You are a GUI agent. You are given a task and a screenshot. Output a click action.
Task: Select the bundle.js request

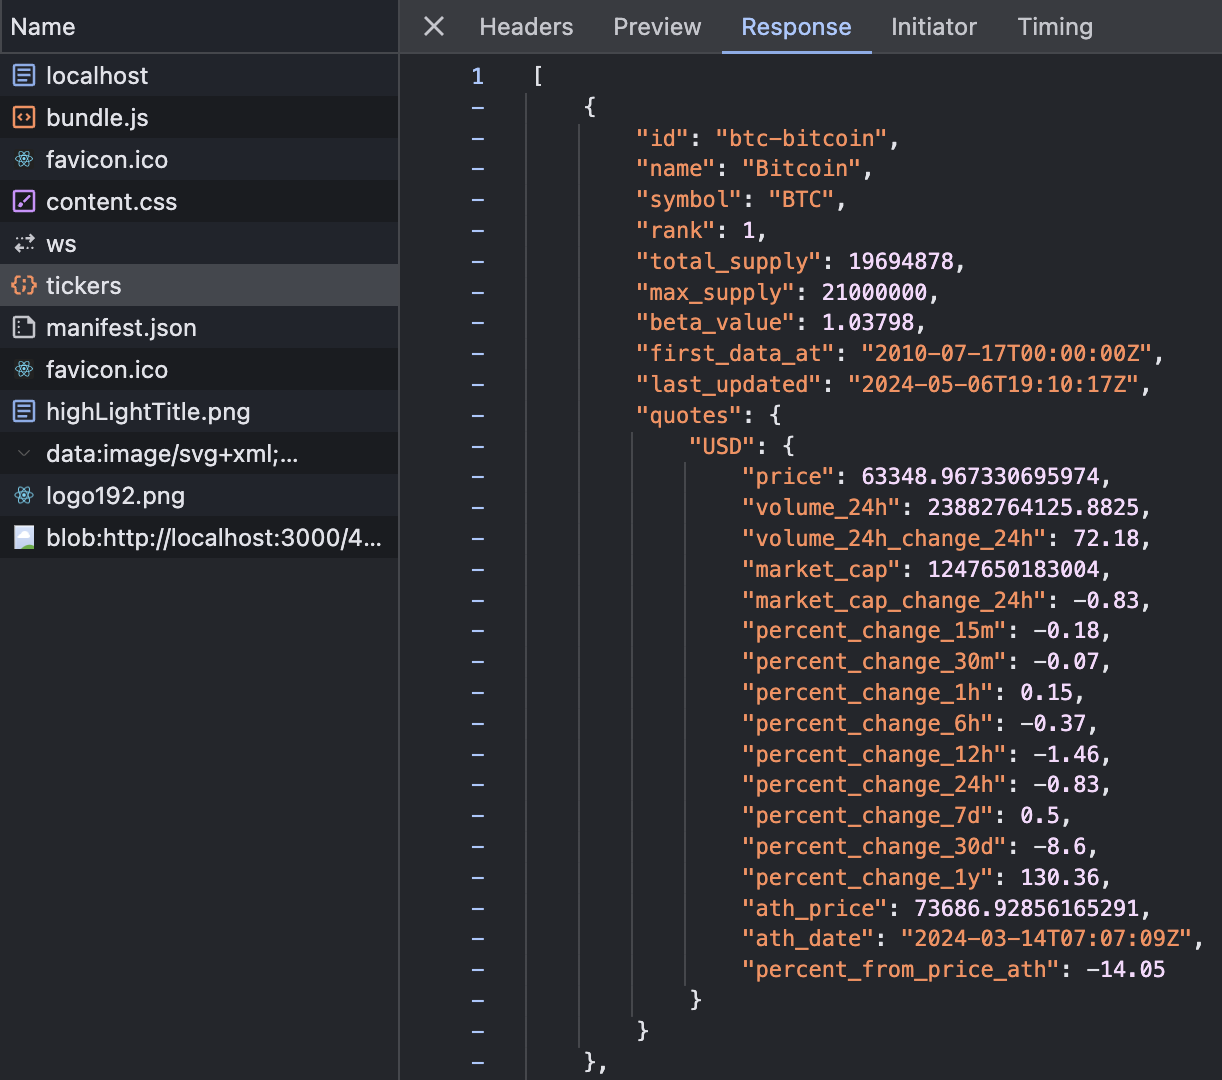tap(199, 117)
